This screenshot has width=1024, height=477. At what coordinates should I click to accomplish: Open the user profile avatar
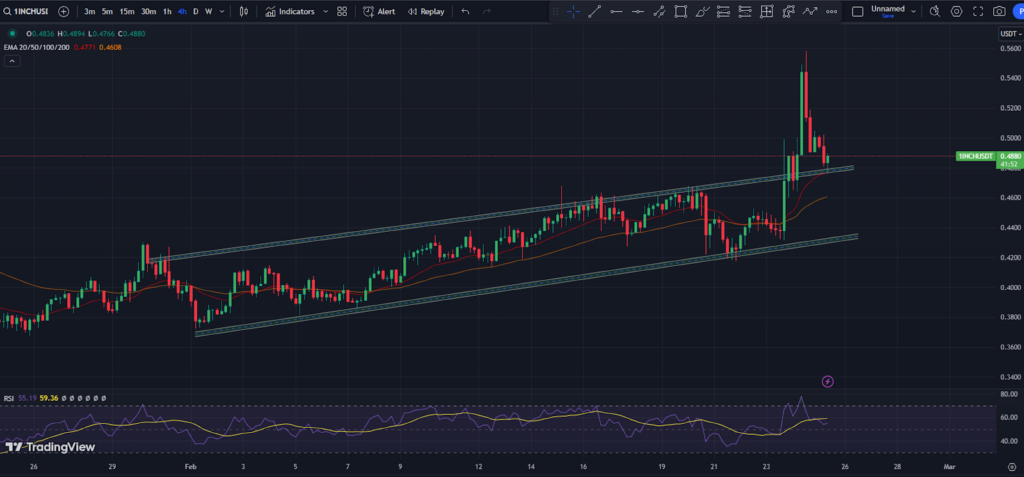click(x=1018, y=11)
